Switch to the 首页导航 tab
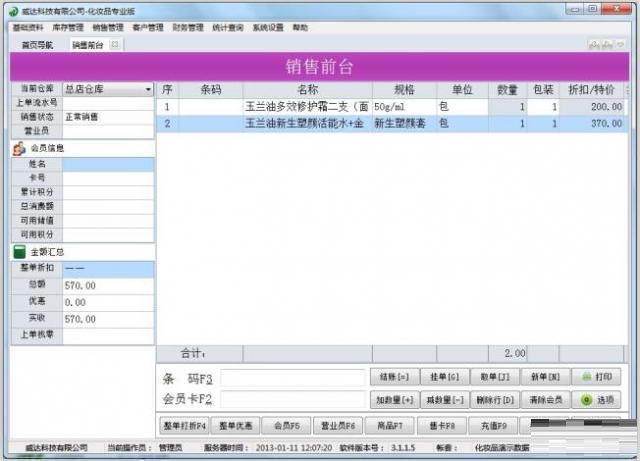This screenshot has height=461, width=640. pyautogui.click(x=37, y=46)
